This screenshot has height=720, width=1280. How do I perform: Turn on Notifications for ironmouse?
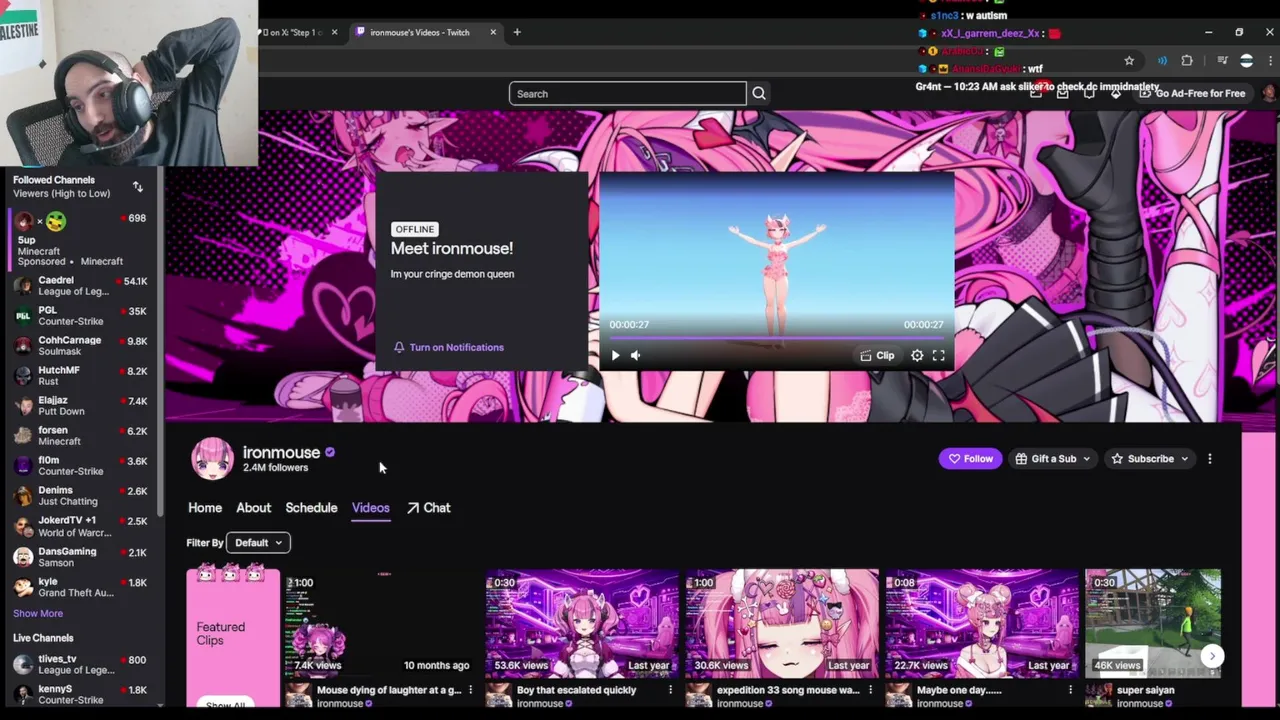click(448, 347)
